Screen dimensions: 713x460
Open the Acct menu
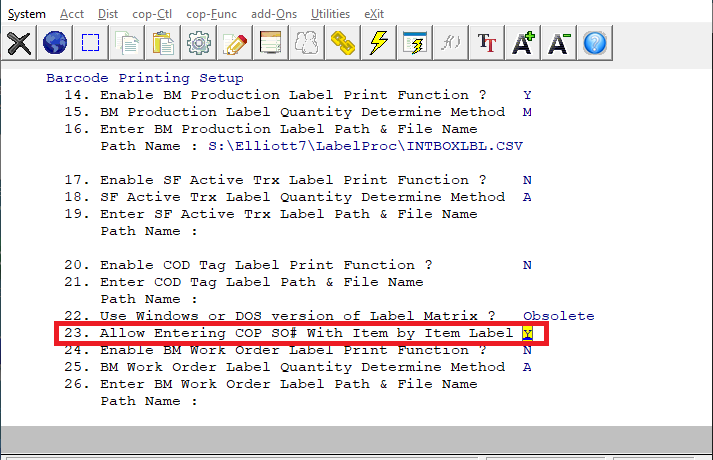72,14
